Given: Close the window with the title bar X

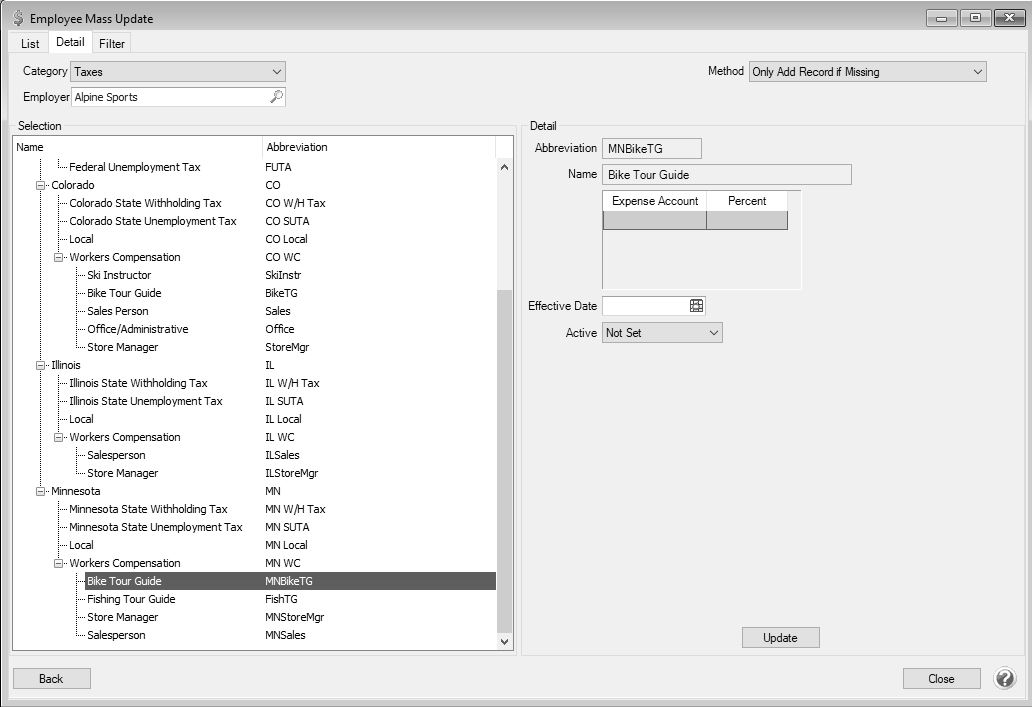Looking at the screenshot, I should click(1009, 18).
